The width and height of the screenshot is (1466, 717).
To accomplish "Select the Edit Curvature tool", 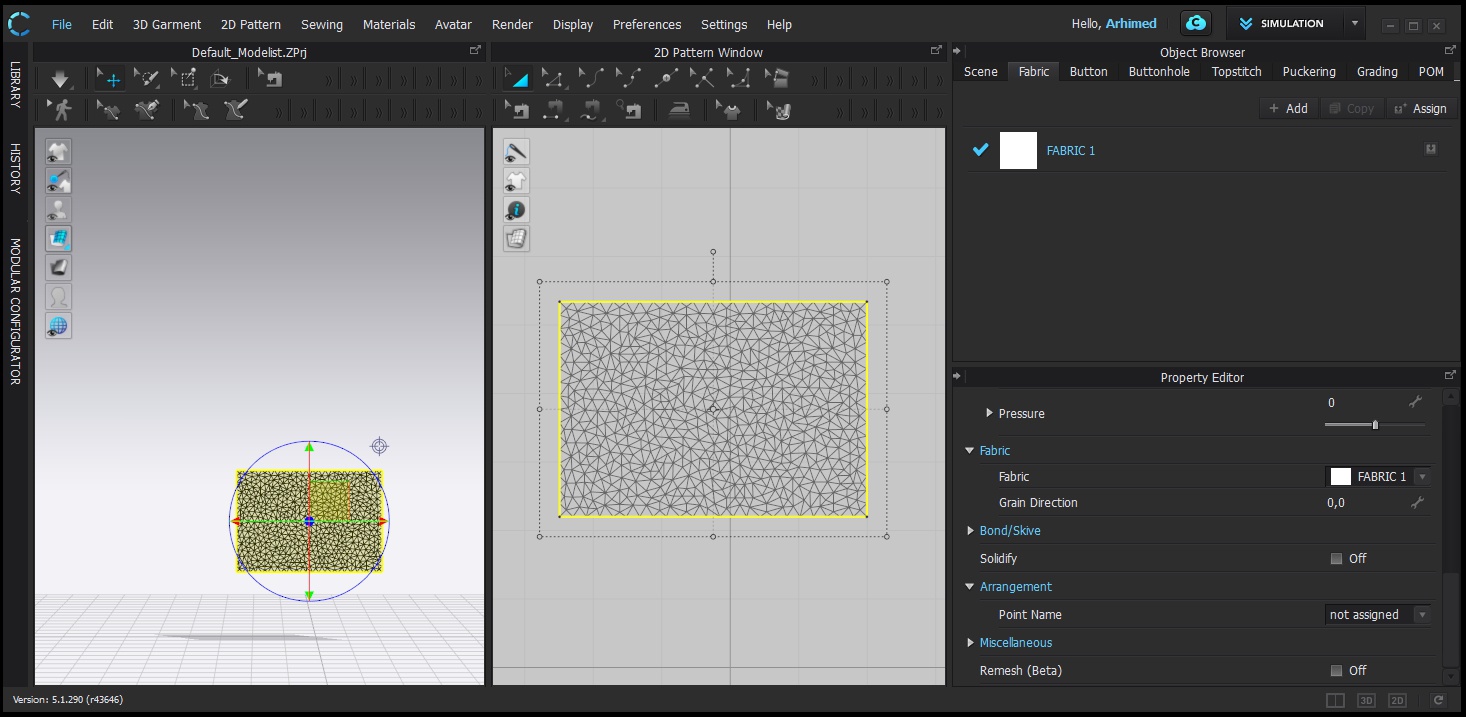I will click(x=591, y=79).
